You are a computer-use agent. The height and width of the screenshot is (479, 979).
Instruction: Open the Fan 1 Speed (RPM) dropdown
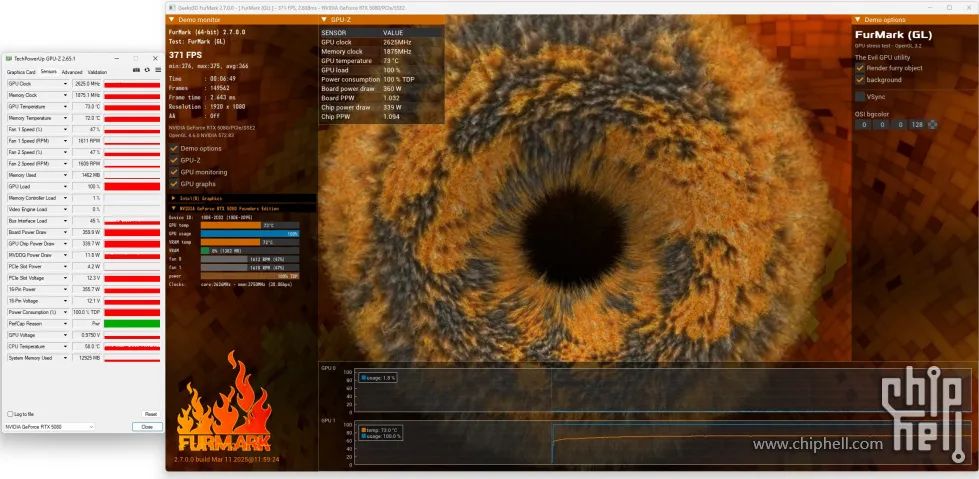tap(66, 141)
